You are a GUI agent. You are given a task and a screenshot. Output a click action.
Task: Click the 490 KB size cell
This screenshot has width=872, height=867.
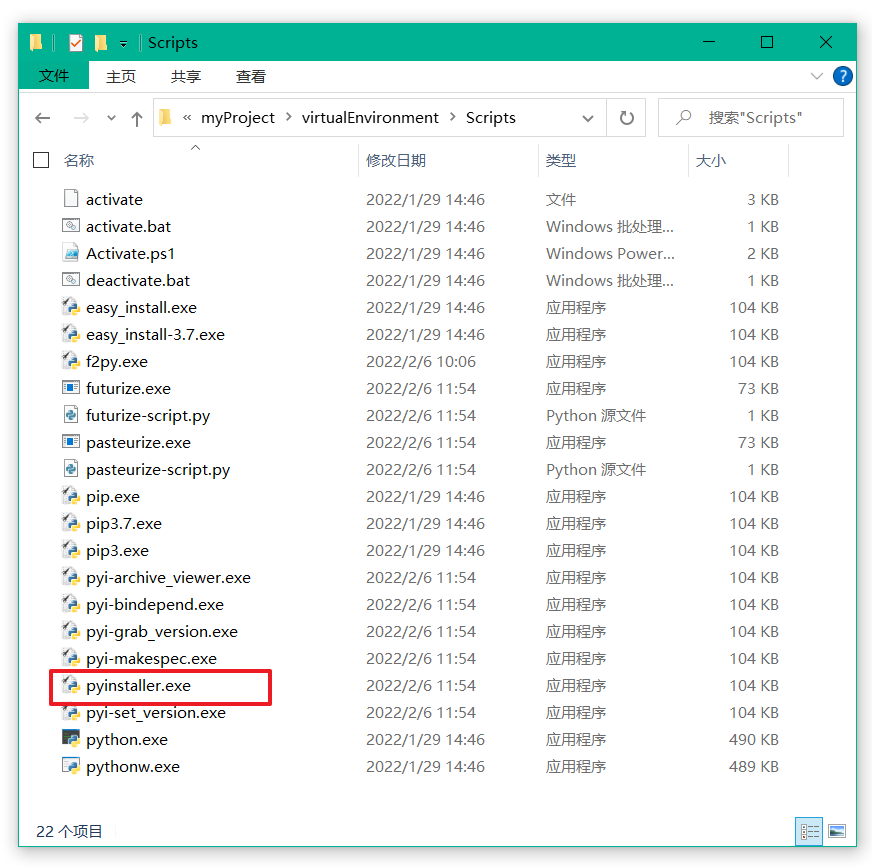754,739
